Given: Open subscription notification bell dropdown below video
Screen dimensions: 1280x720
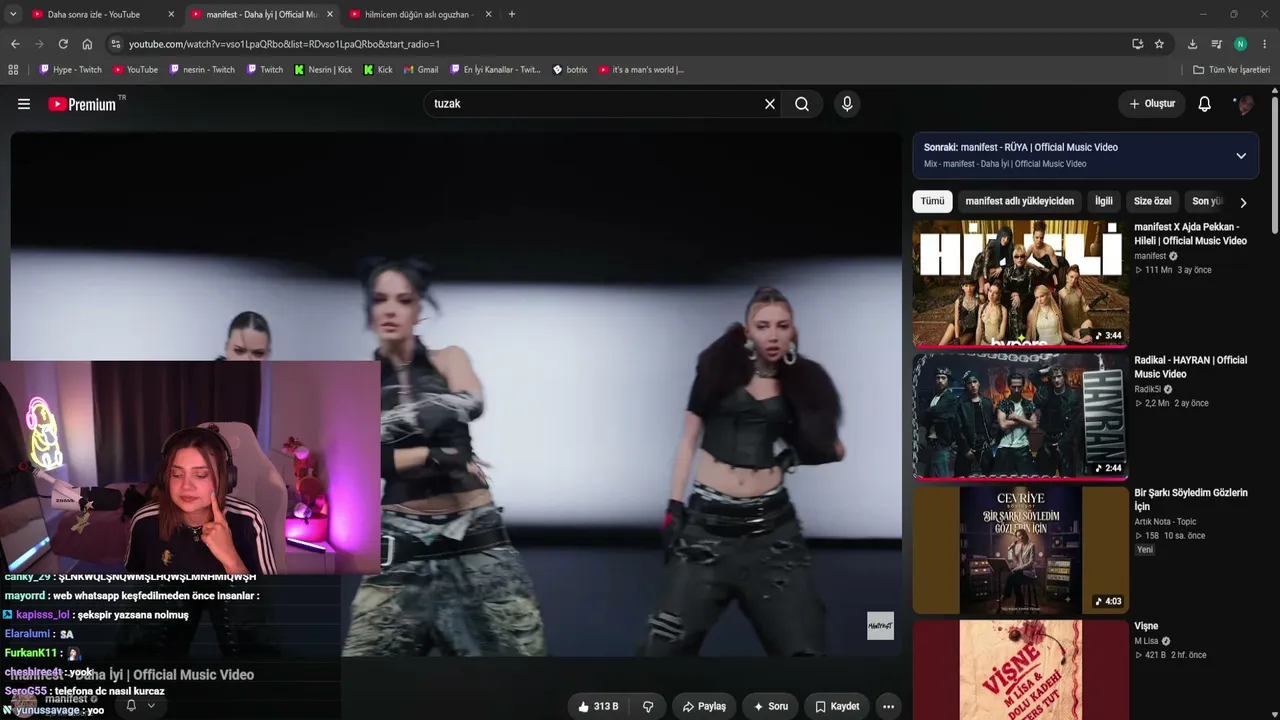Looking at the screenshot, I should point(139,705).
